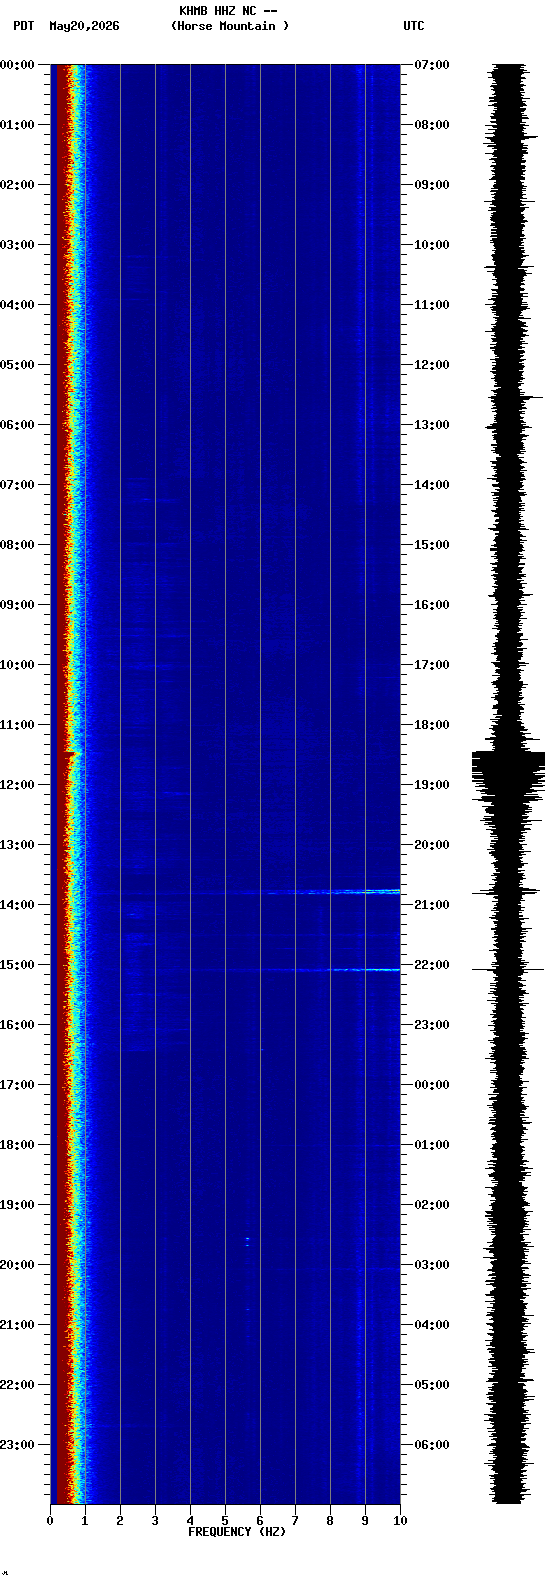Click frequency axis tick label 4
Screen dimensions: 552x1584
190,1521
